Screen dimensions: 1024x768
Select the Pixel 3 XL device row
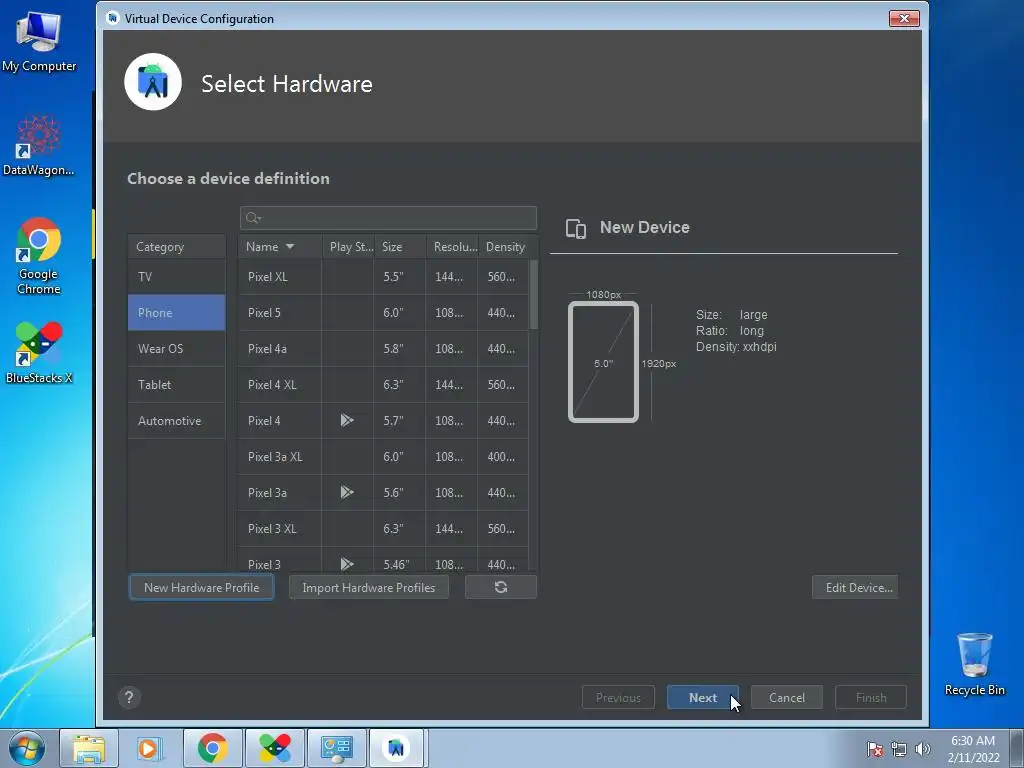click(x=383, y=528)
